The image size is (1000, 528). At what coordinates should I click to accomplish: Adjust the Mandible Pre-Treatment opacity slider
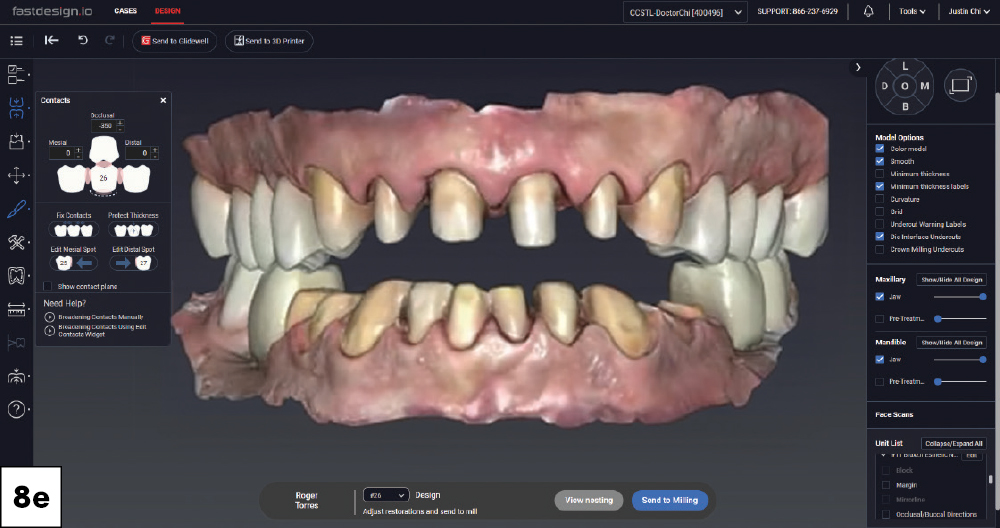(x=960, y=381)
